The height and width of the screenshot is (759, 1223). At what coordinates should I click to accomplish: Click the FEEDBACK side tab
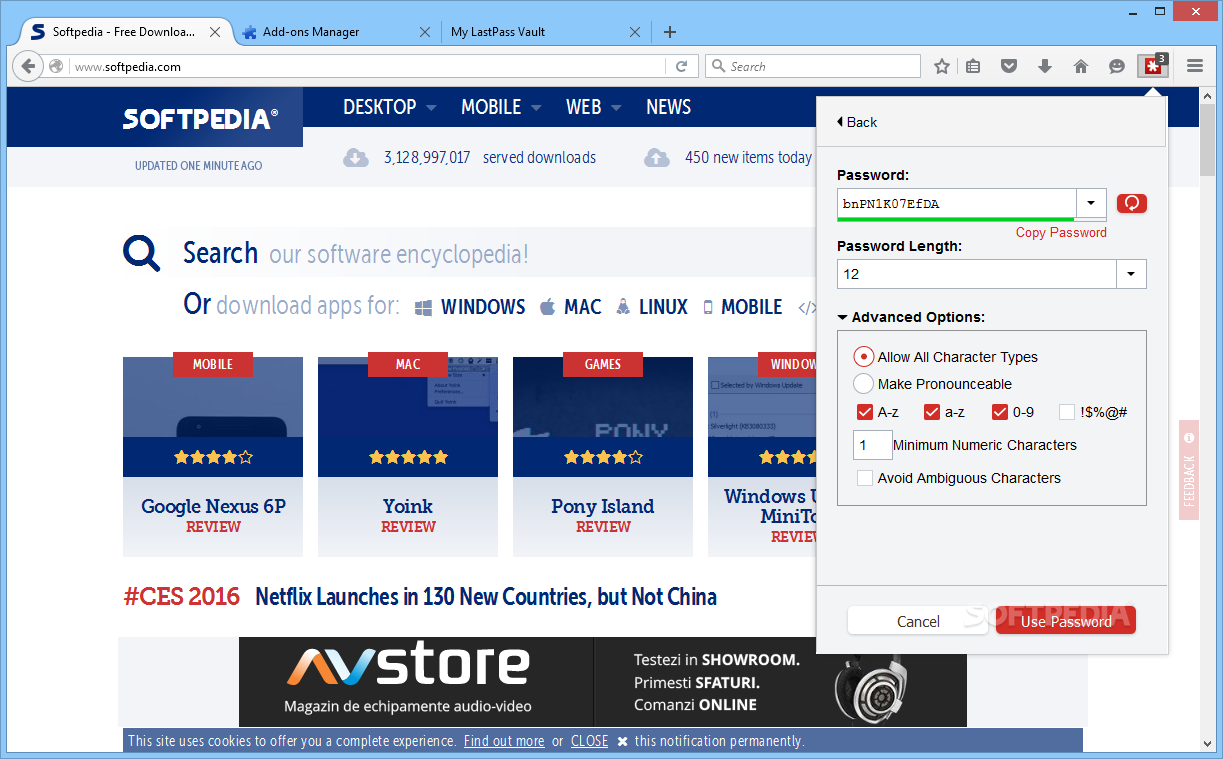click(x=1189, y=470)
